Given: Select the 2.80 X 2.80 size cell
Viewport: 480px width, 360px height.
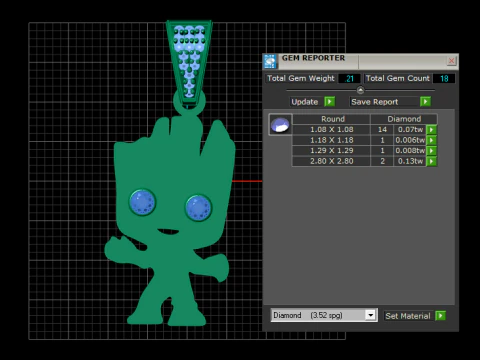Looking at the screenshot, I should click(332, 161).
